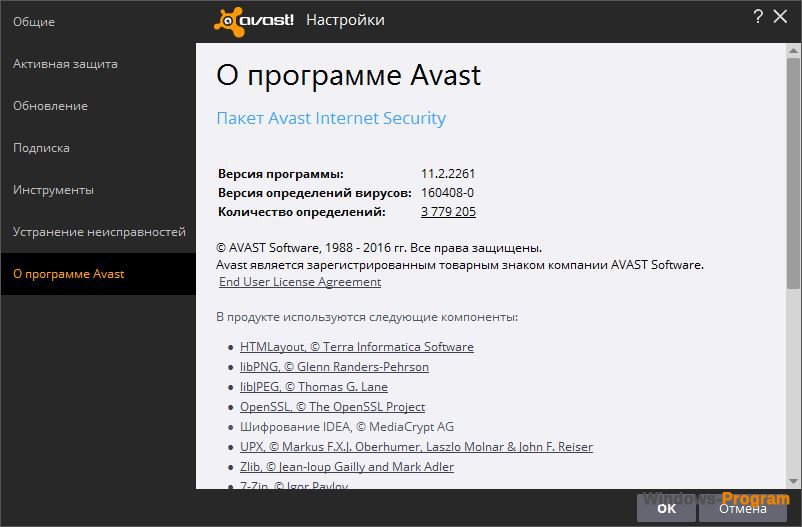Viewport: 802px width, 527px height.
Task: Click Количество определений label
Action: (x=302, y=212)
